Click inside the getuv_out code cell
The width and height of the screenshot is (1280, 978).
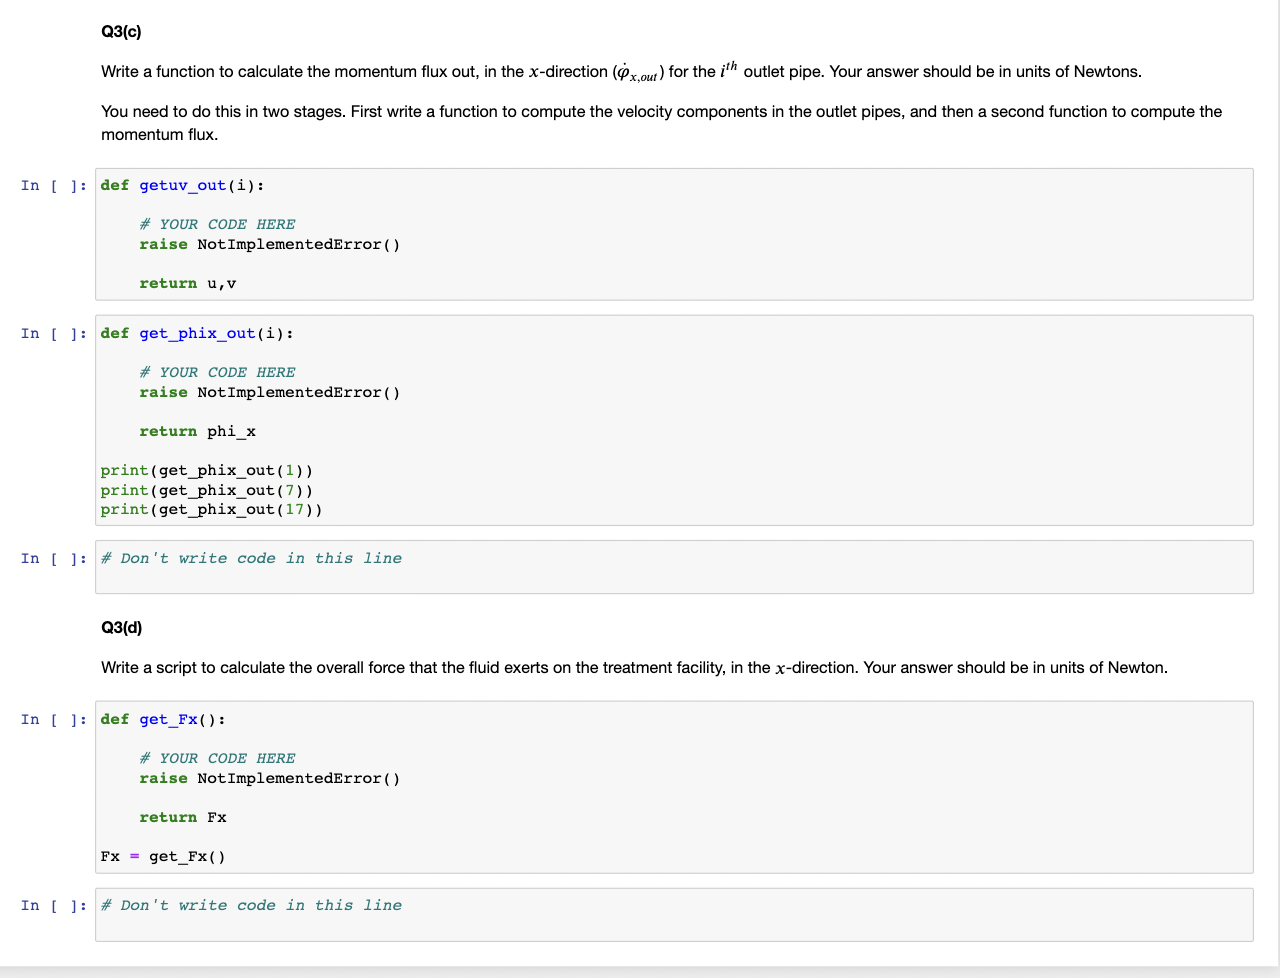pos(674,234)
